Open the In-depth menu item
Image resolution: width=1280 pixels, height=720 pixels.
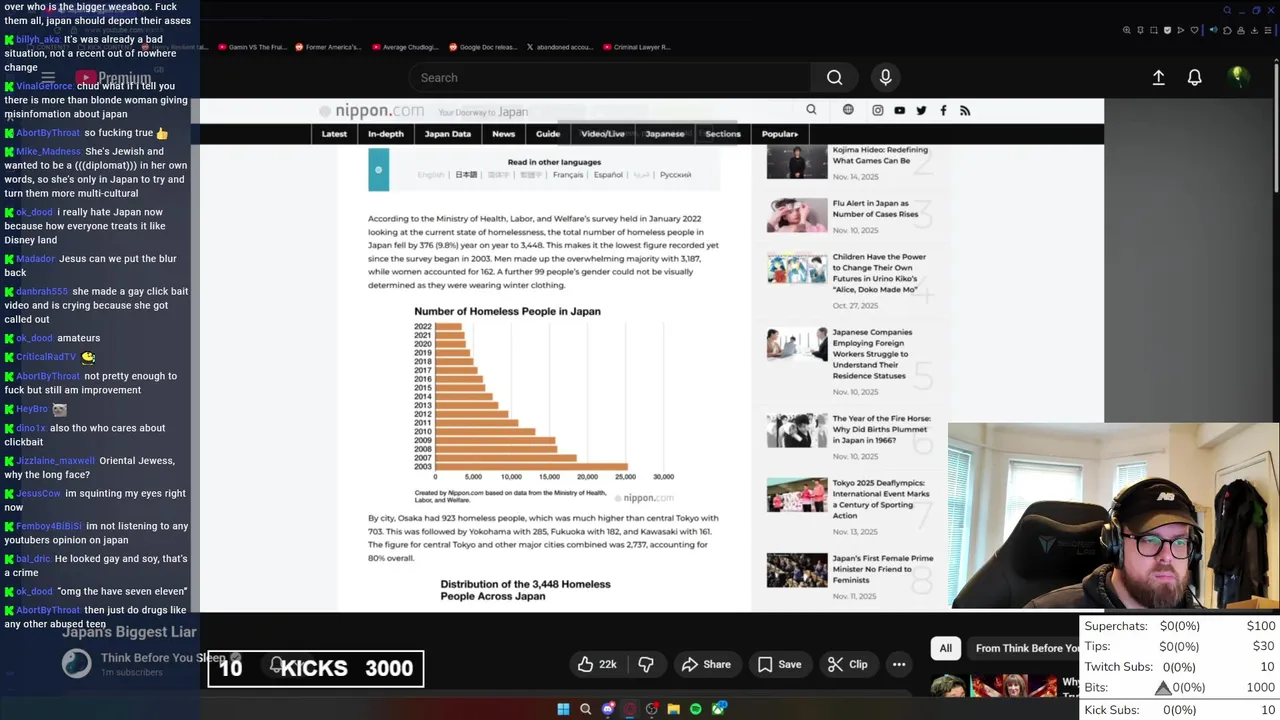386,133
